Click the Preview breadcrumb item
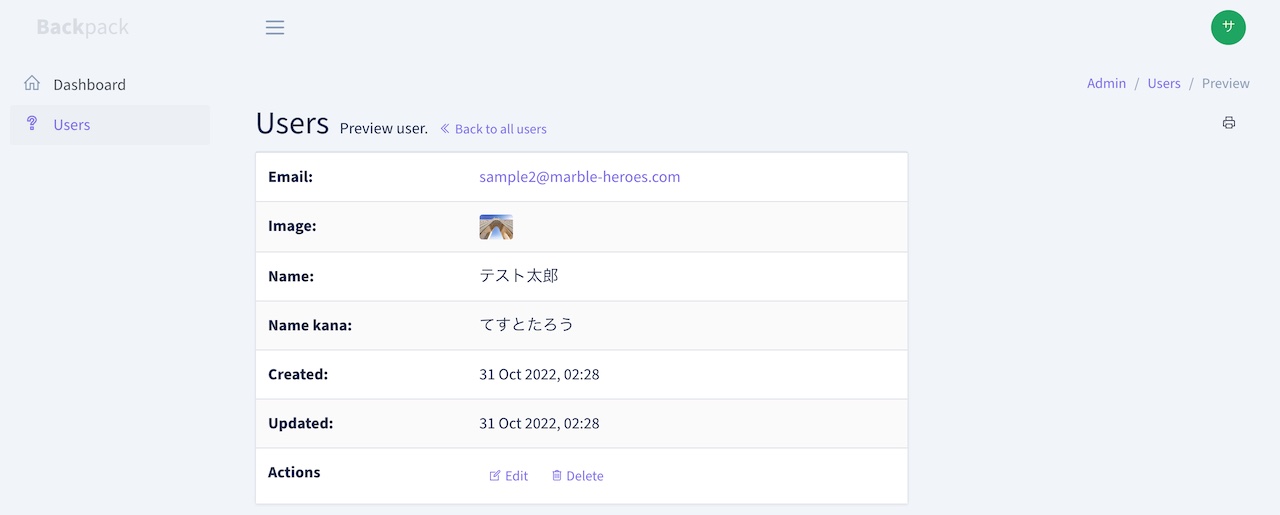 1225,84
